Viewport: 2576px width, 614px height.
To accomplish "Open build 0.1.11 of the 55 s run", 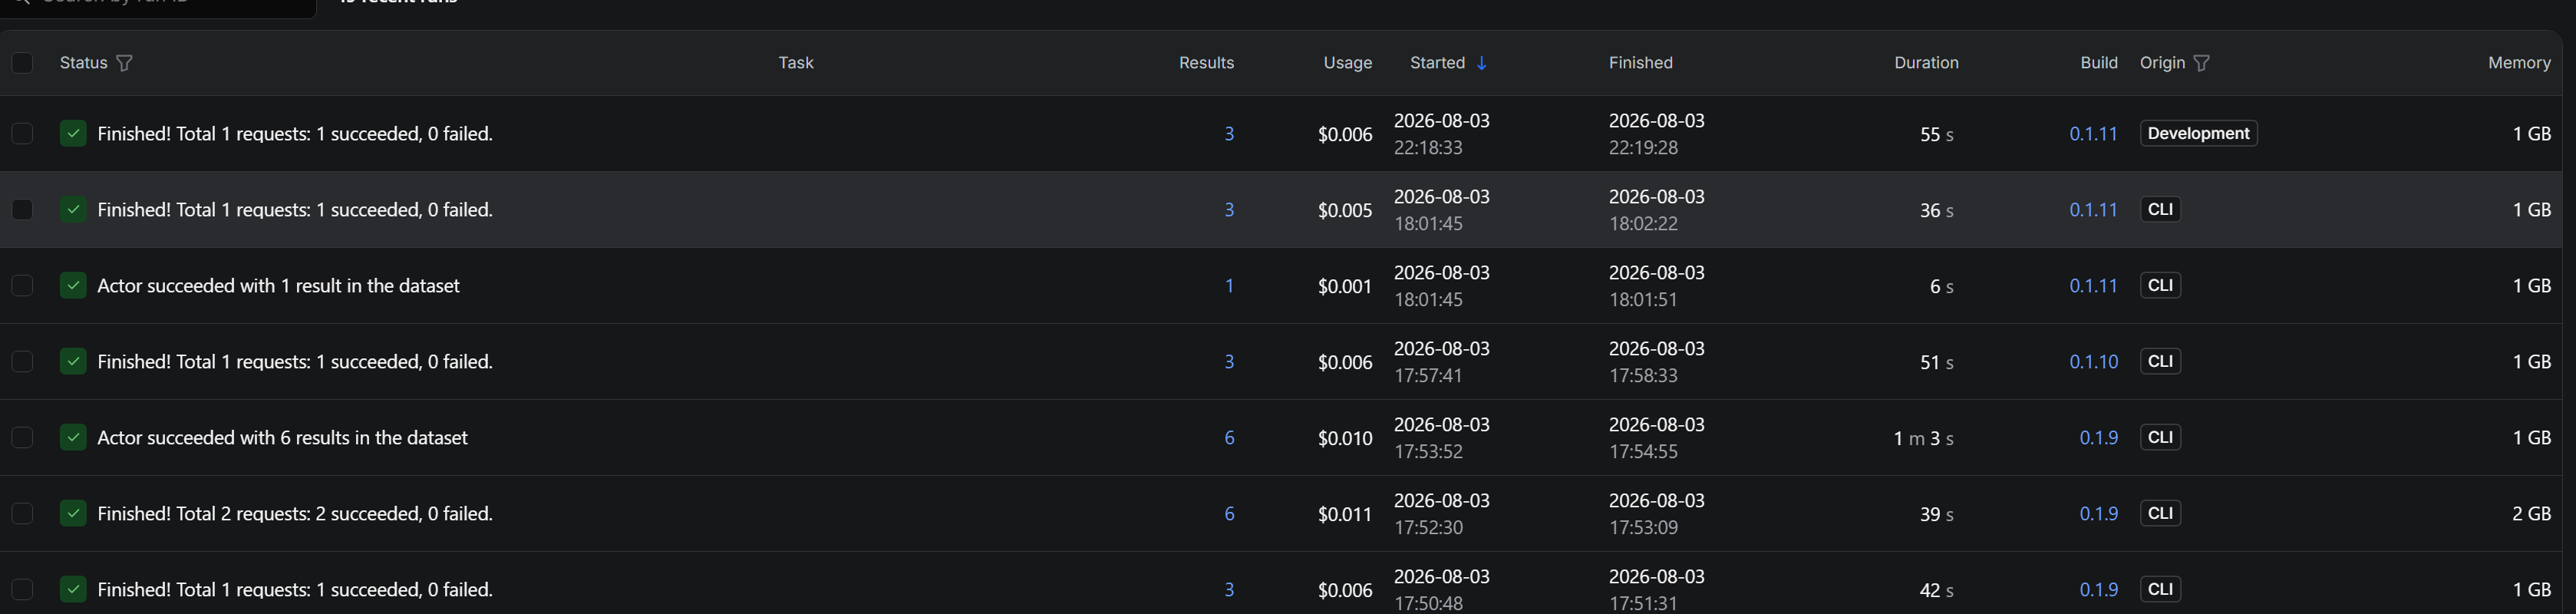I will [2093, 133].
